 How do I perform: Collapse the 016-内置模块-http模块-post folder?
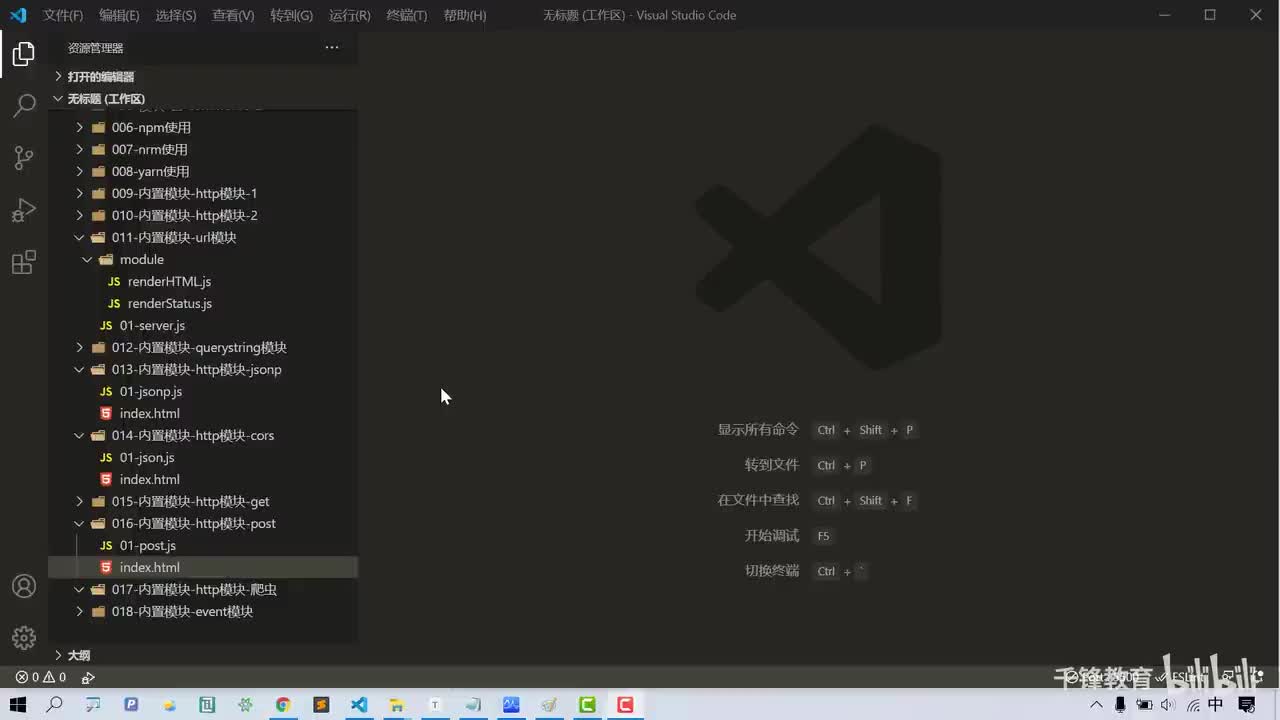[x=203, y=523]
